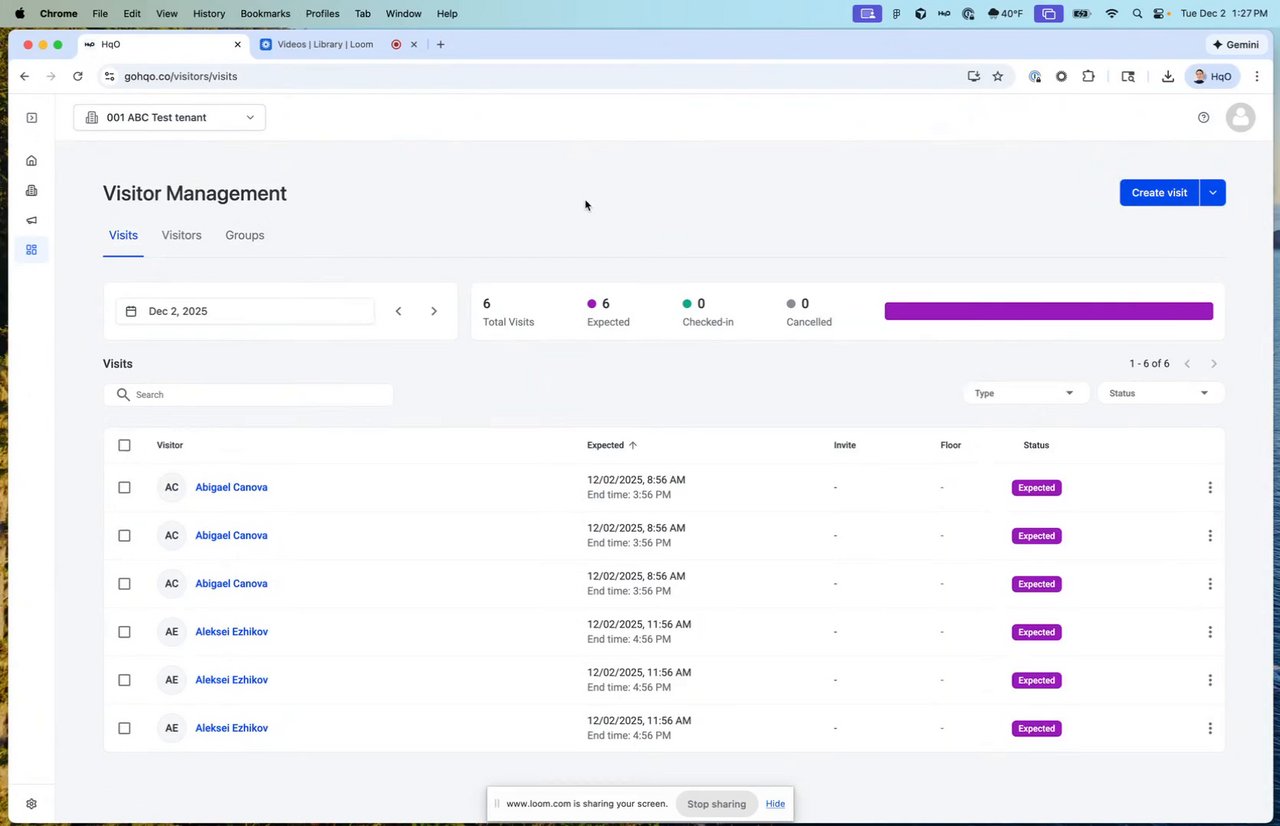Collapse the left sidebar panel icon
The height and width of the screenshot is (826, 1280).
tap(32, 118)
